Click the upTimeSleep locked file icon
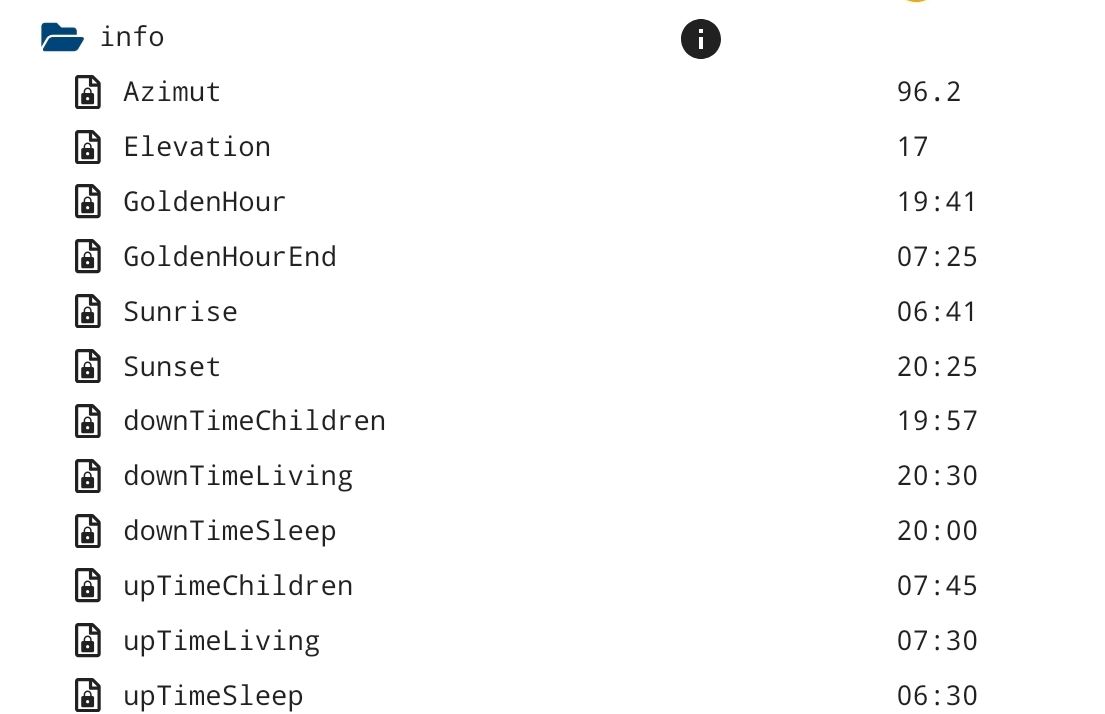Viewport: 1105px width, 714px height. [88, 696]
